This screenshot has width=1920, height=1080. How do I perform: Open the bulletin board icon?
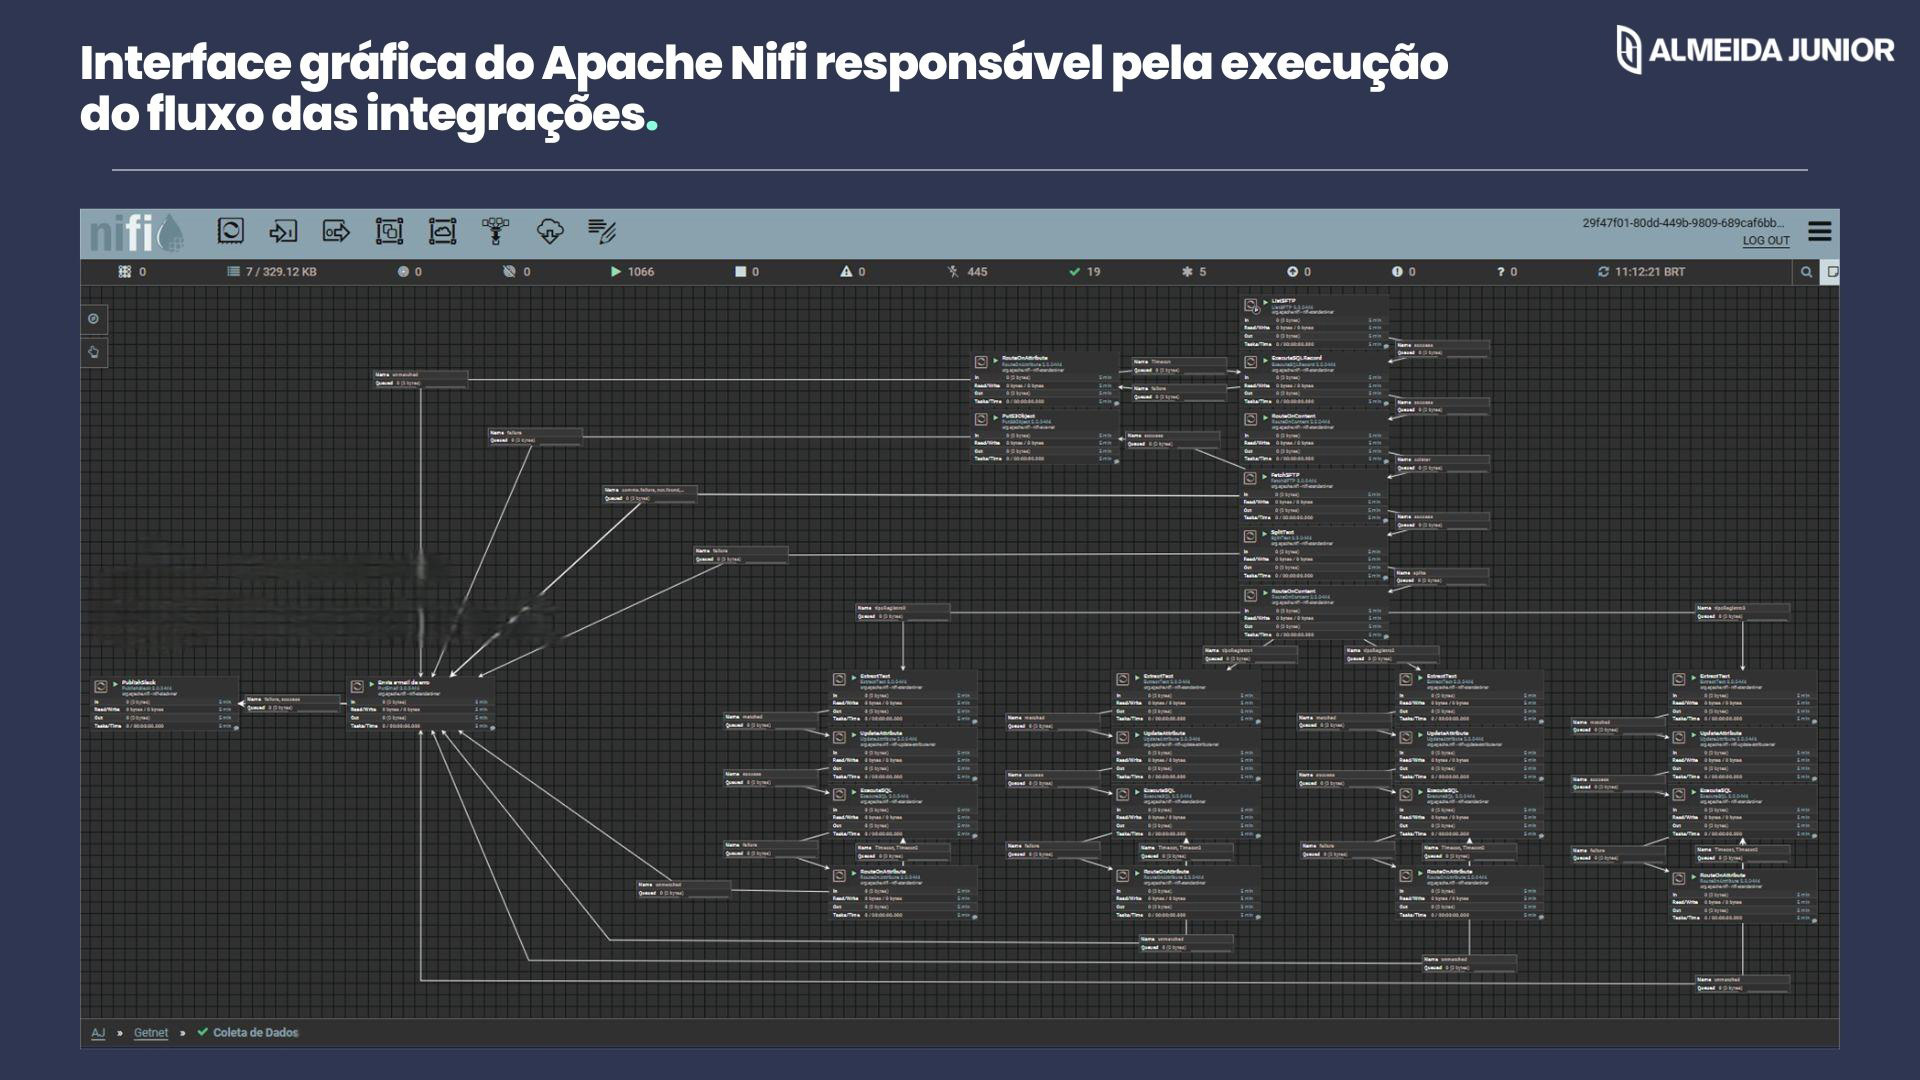point(1831,272)
